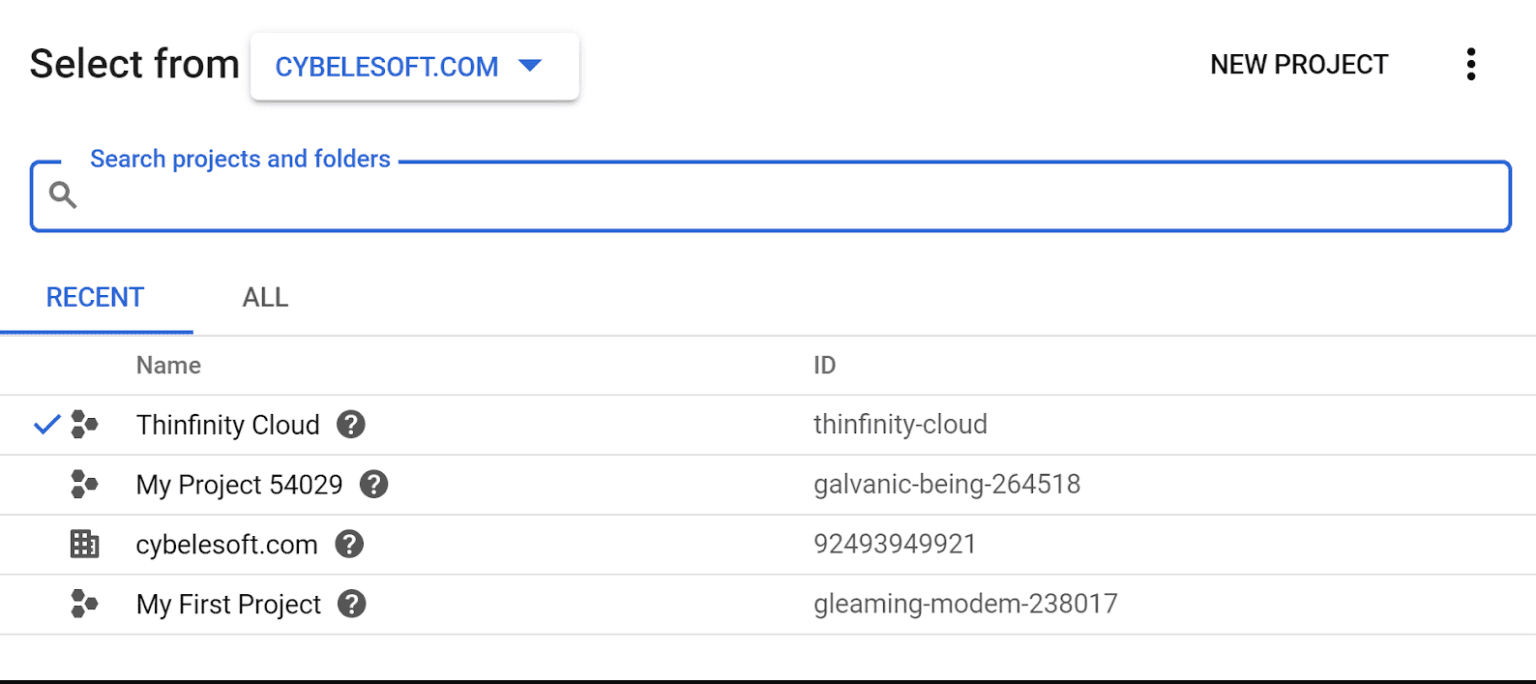The width and height of the screenshot is (1536, 684).
Task: Click the Search projects and folders field
Action: pyautogui.click(x=700, y=196)
